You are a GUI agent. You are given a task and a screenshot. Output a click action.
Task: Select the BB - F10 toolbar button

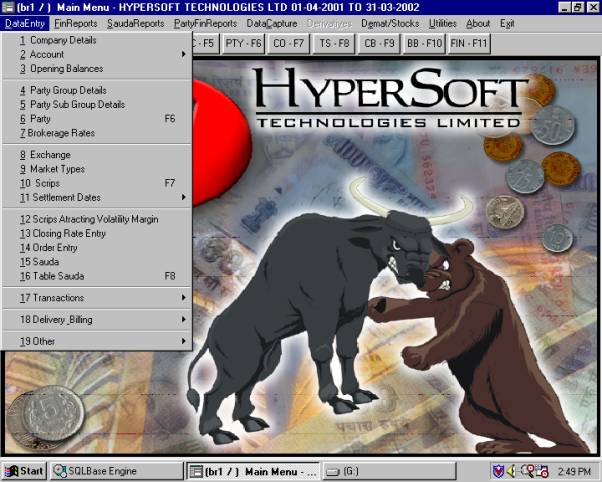pyautogui.click(x=424, y=44)
